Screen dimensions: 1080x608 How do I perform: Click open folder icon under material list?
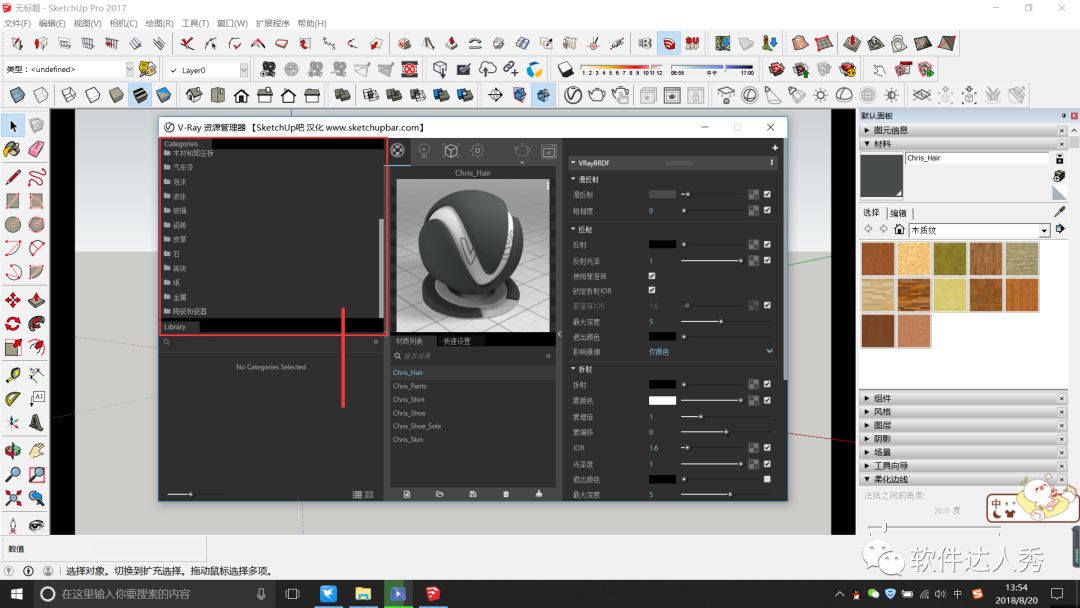tap(439, 494)
